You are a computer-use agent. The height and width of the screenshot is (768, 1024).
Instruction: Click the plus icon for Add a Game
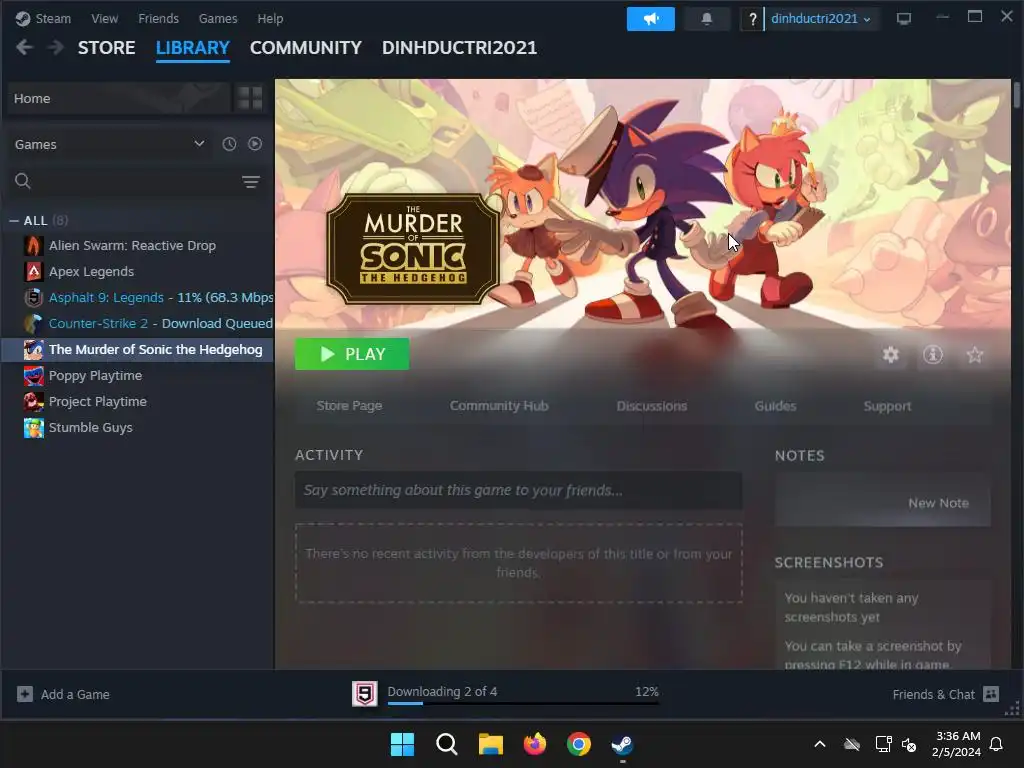pyautogui.click(x=25, y=694)
